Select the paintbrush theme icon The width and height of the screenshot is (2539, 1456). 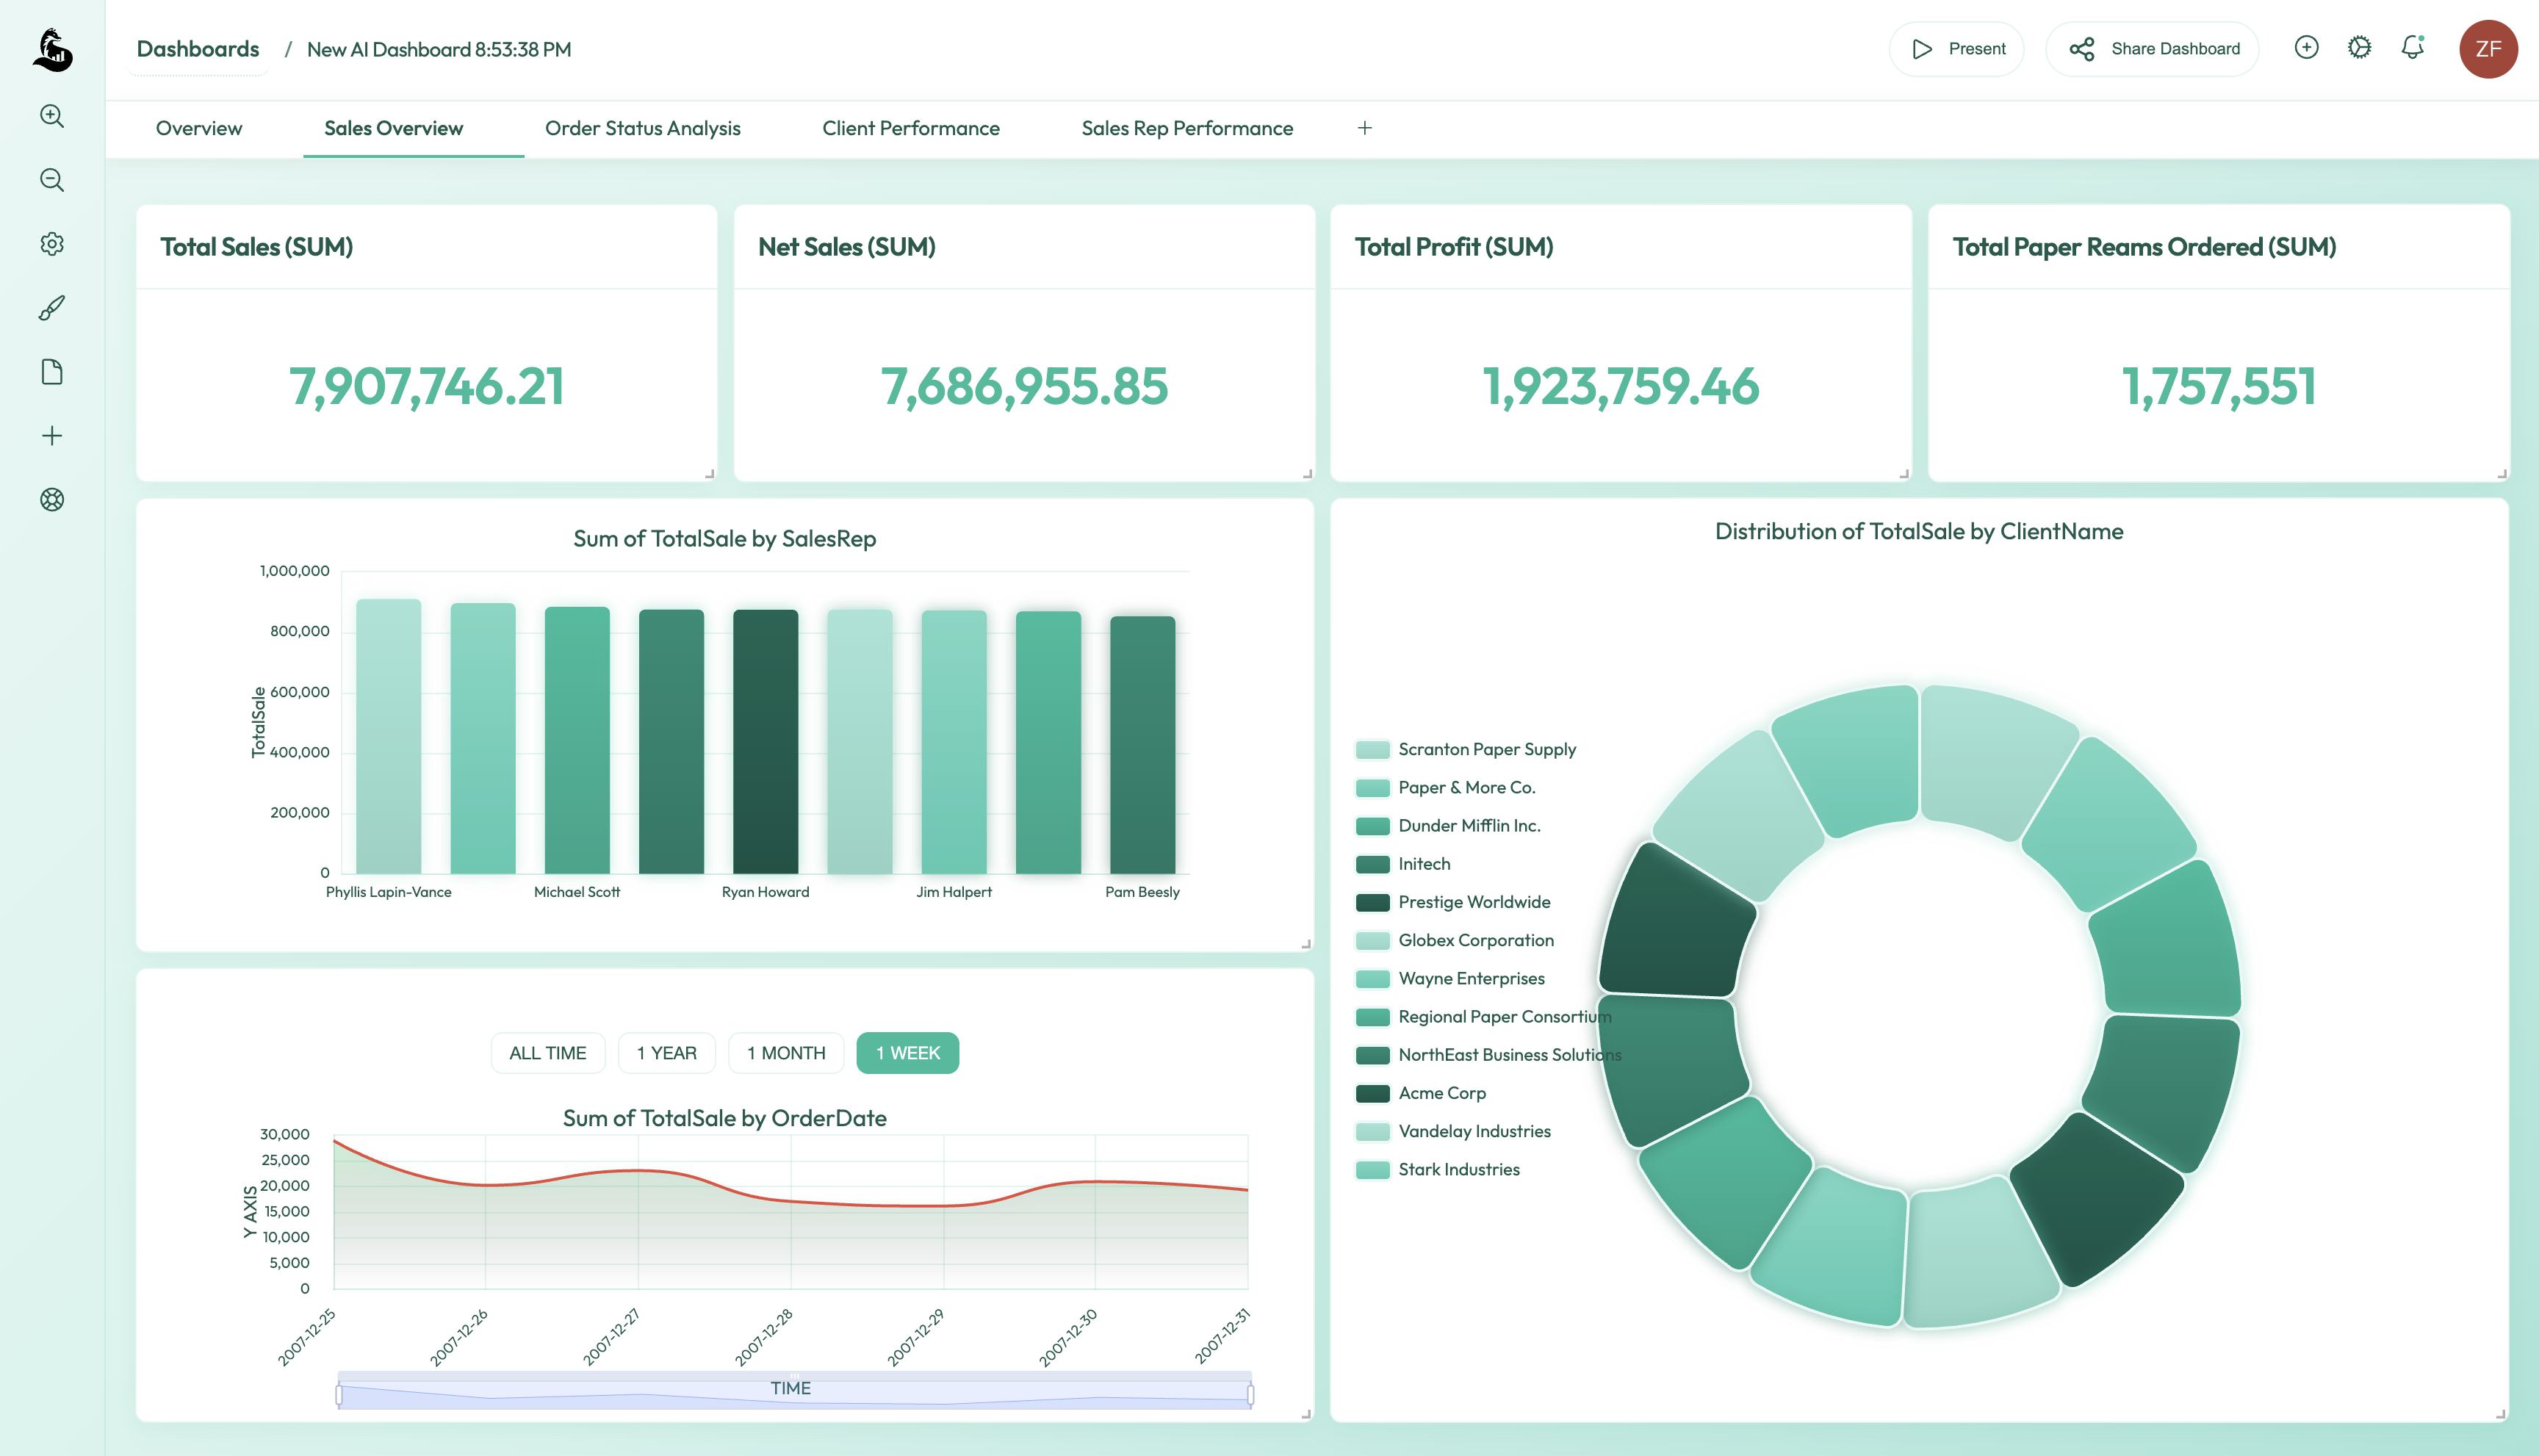point(52,308)
